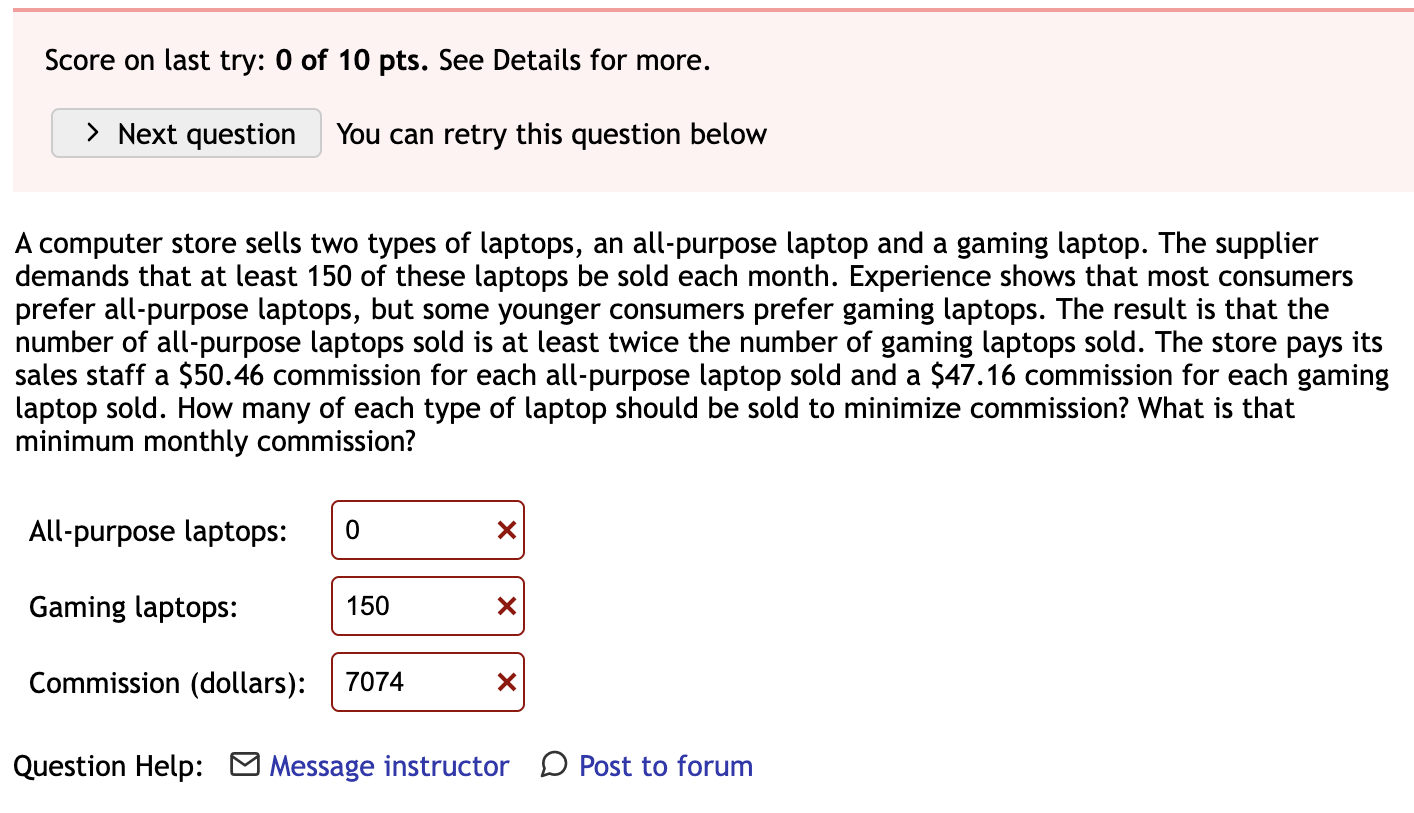This screenshot has height=813, width=1414.
Task: Follow the Post to forum link
Action: [665, 765]
